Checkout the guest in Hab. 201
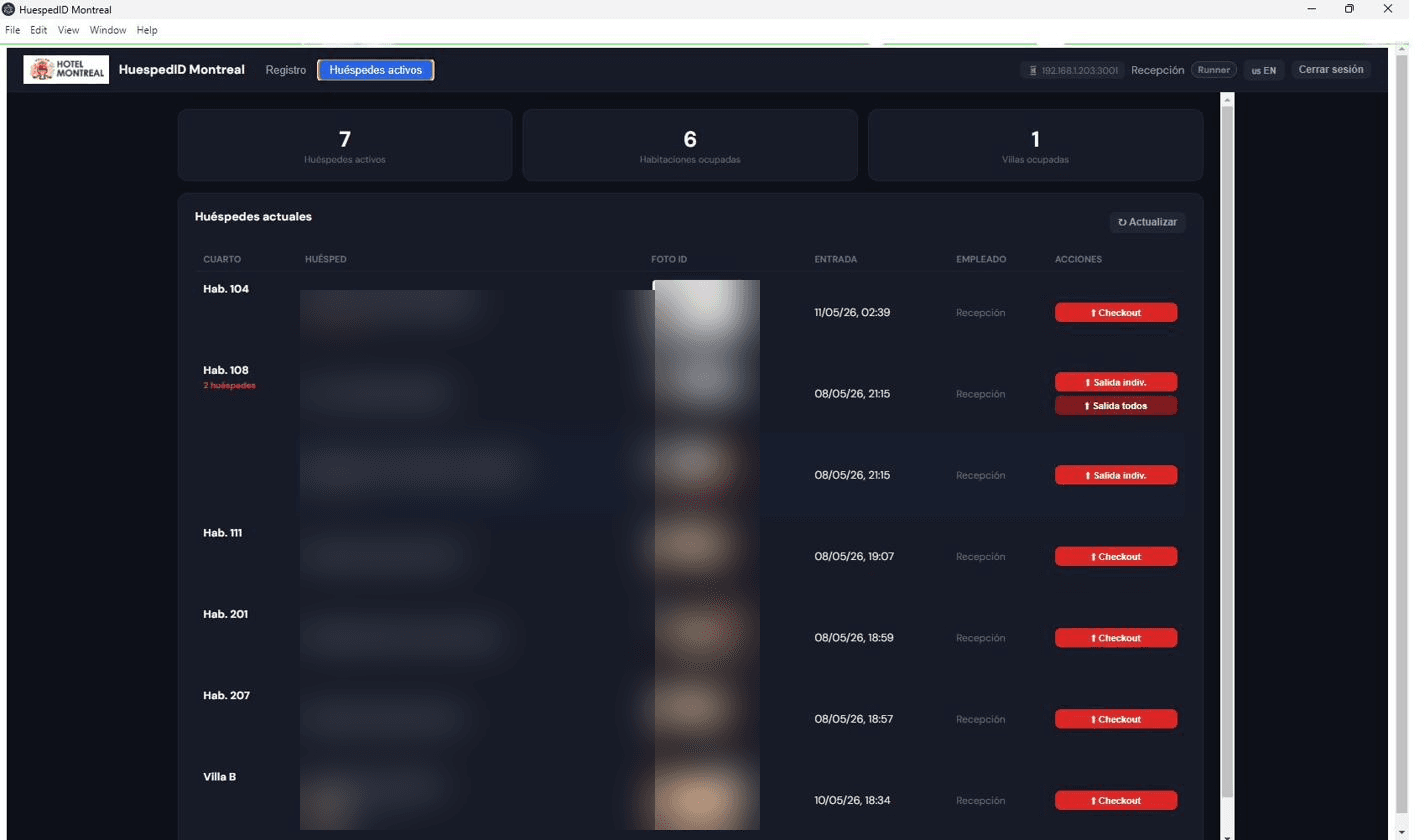The width and height of the screenshot is (1428, 840). (1116, 638)
